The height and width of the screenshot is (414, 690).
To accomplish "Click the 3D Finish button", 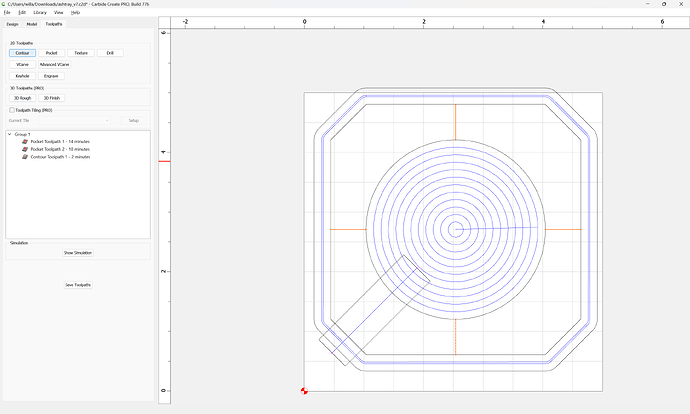I will click(x=51, y=98).
